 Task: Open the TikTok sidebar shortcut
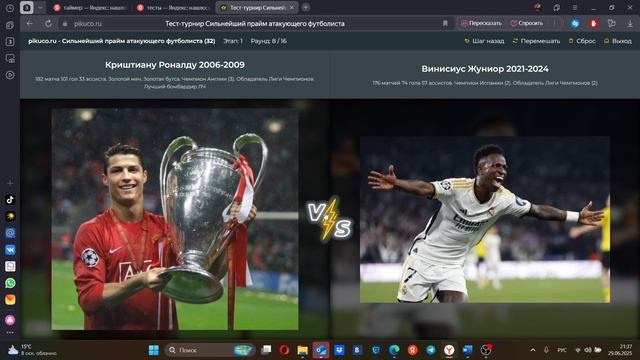[x=10, y=200]
